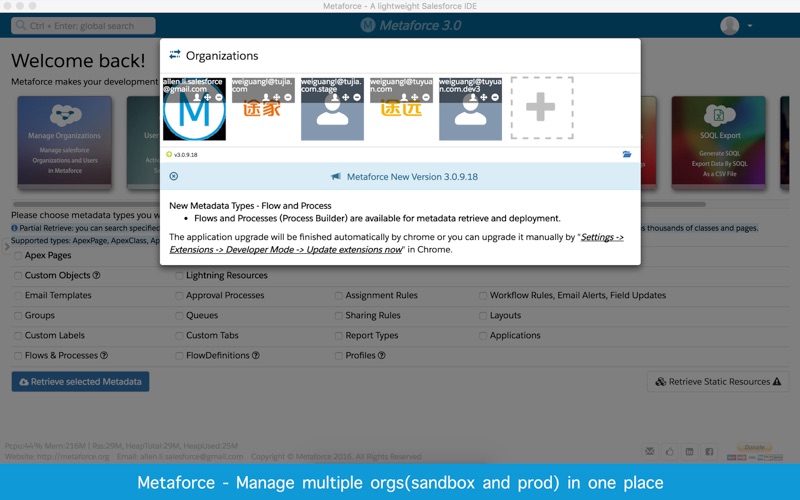
Task: Tick the Layouts checkbox
Action: tap(483, 316)
